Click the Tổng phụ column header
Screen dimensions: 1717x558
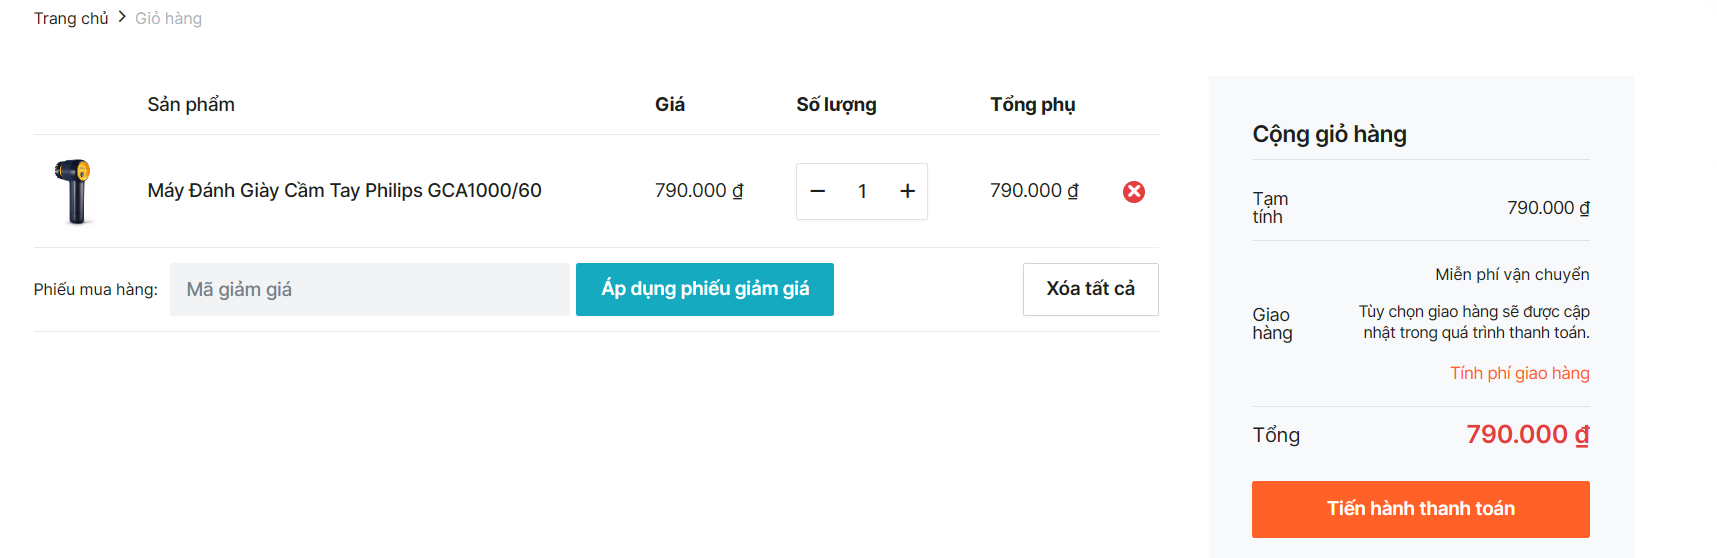(x=1032, y=104)
